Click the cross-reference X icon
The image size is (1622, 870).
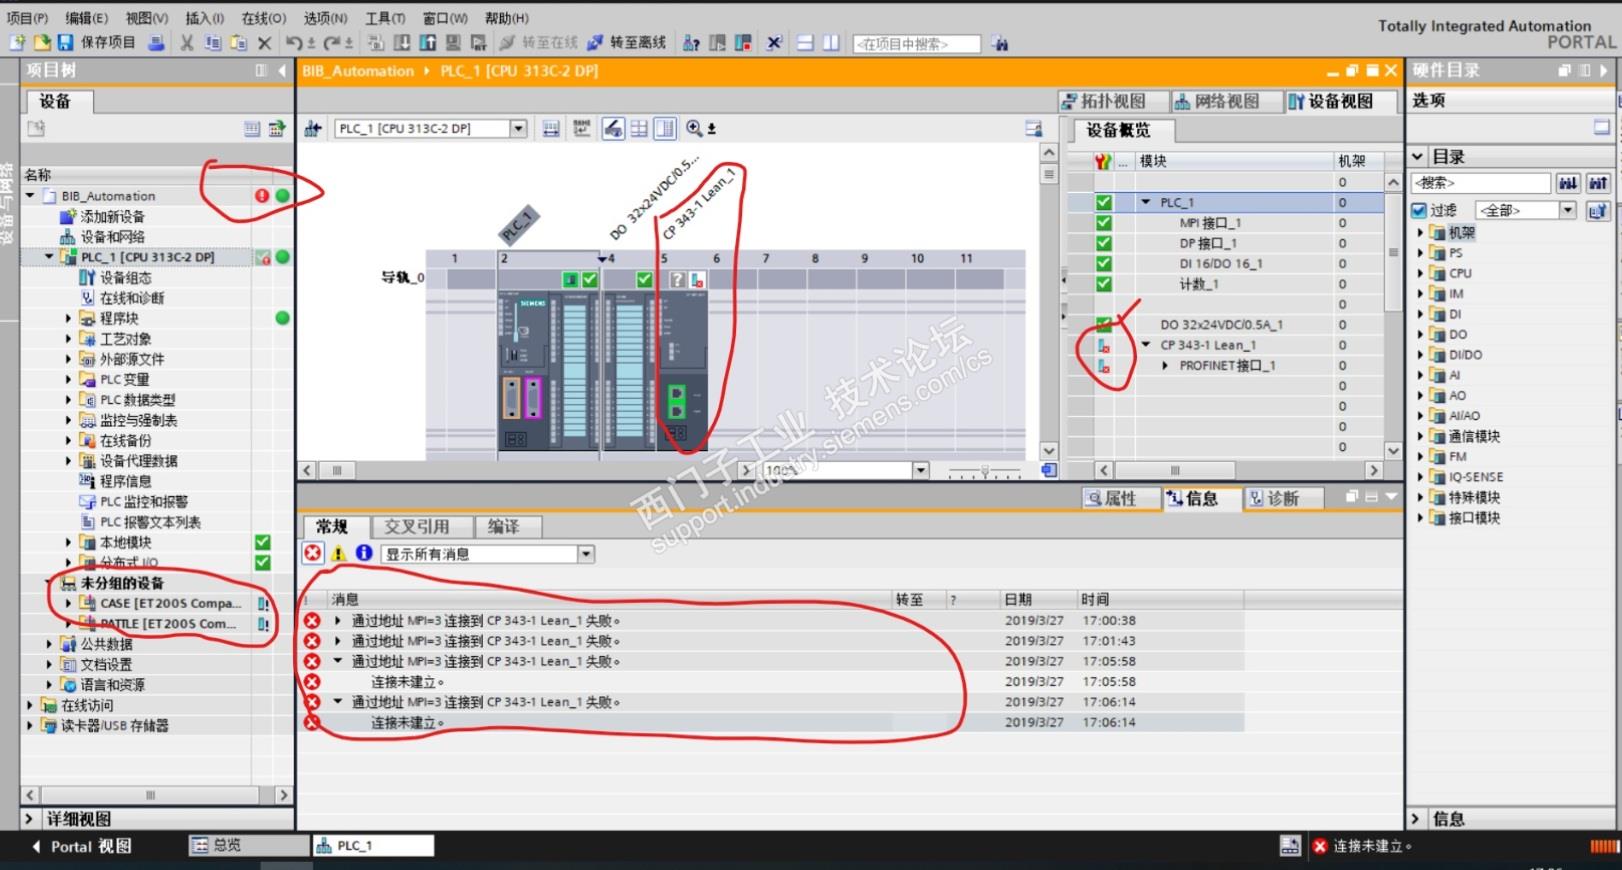pyautogui.click(x=774, y=43)
